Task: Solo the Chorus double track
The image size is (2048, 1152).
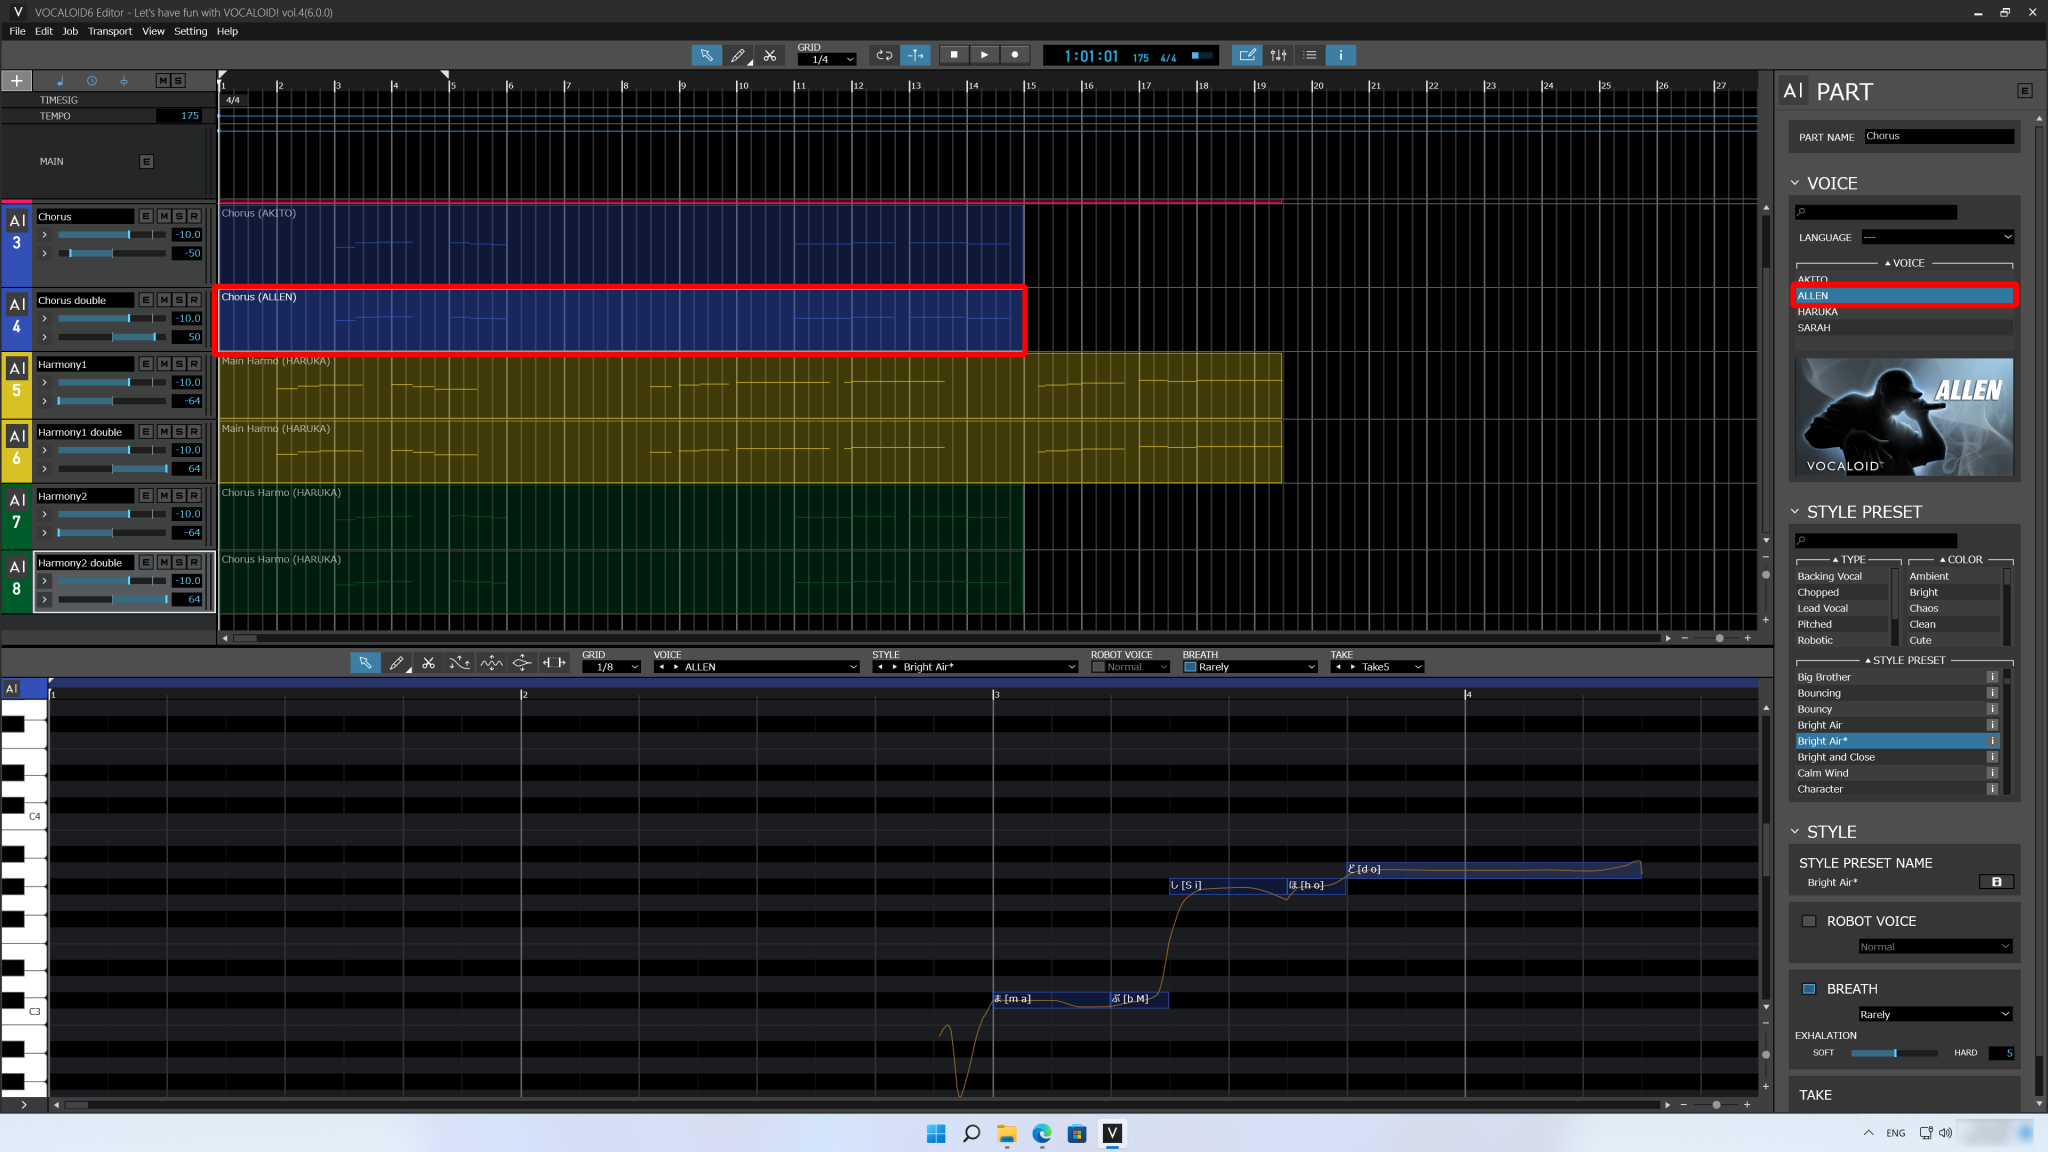Action: pos(179,300)
